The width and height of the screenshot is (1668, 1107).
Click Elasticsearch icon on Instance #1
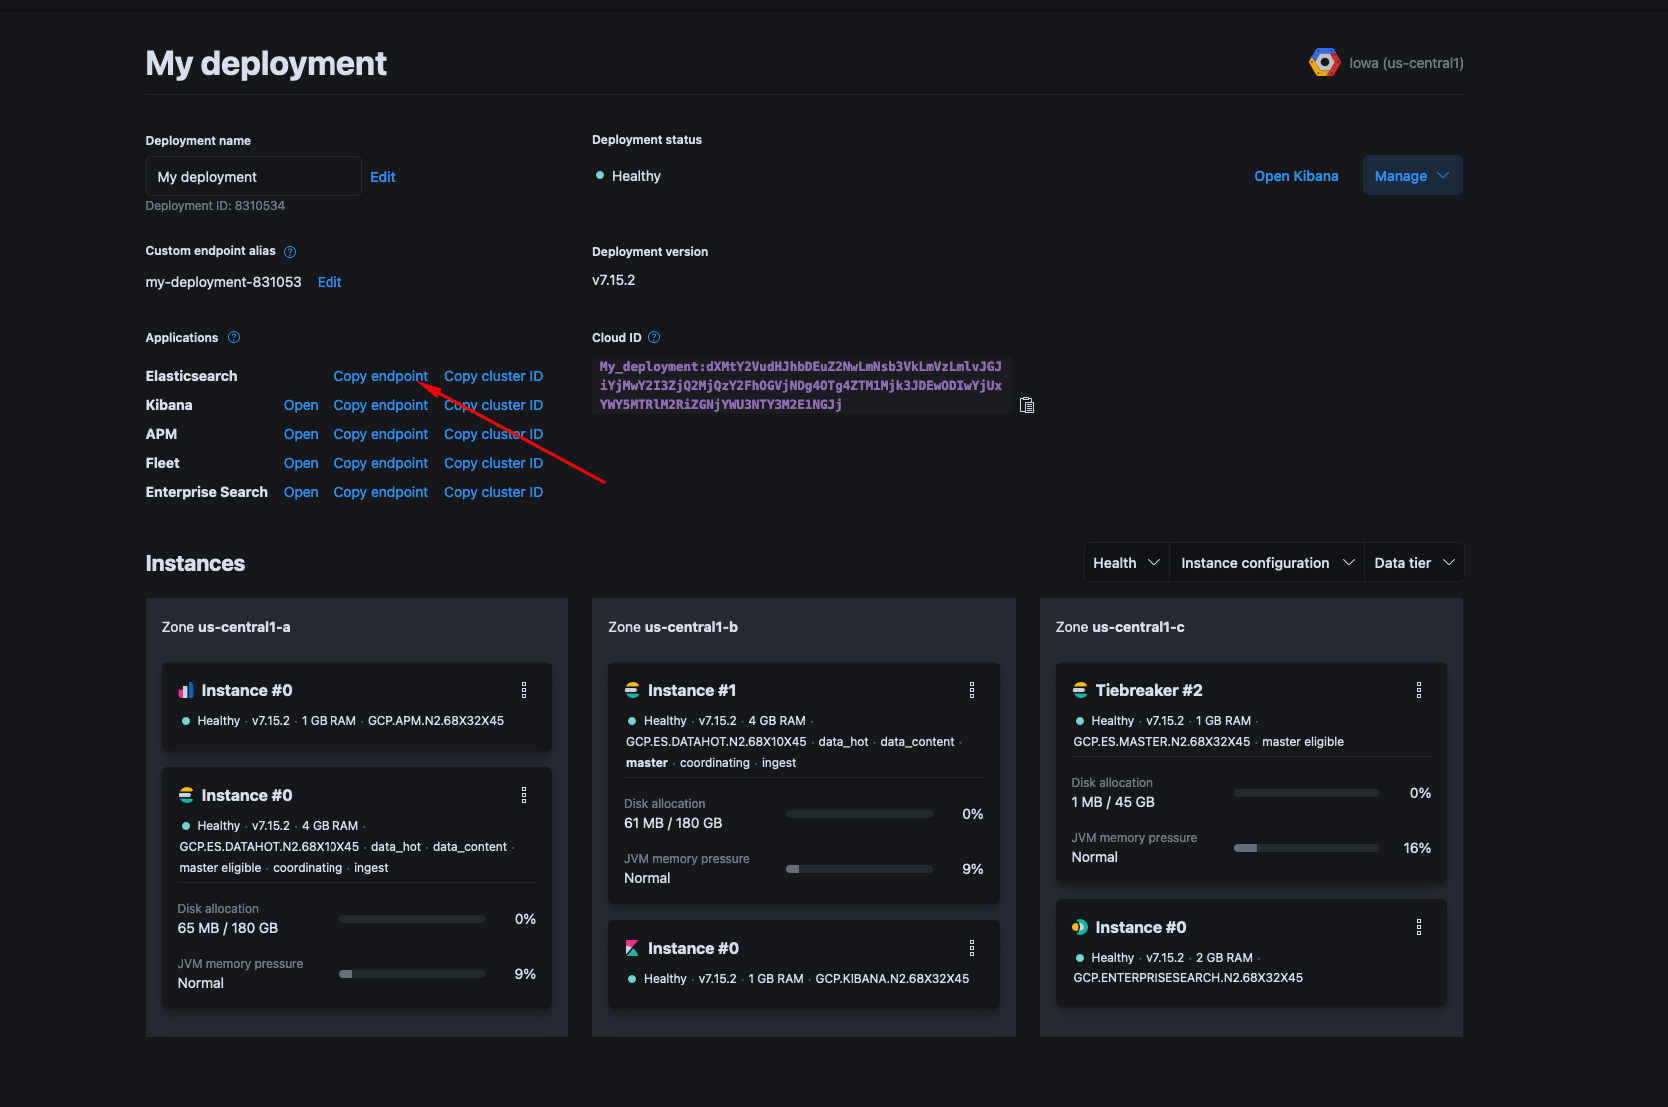tap(632, 690)
